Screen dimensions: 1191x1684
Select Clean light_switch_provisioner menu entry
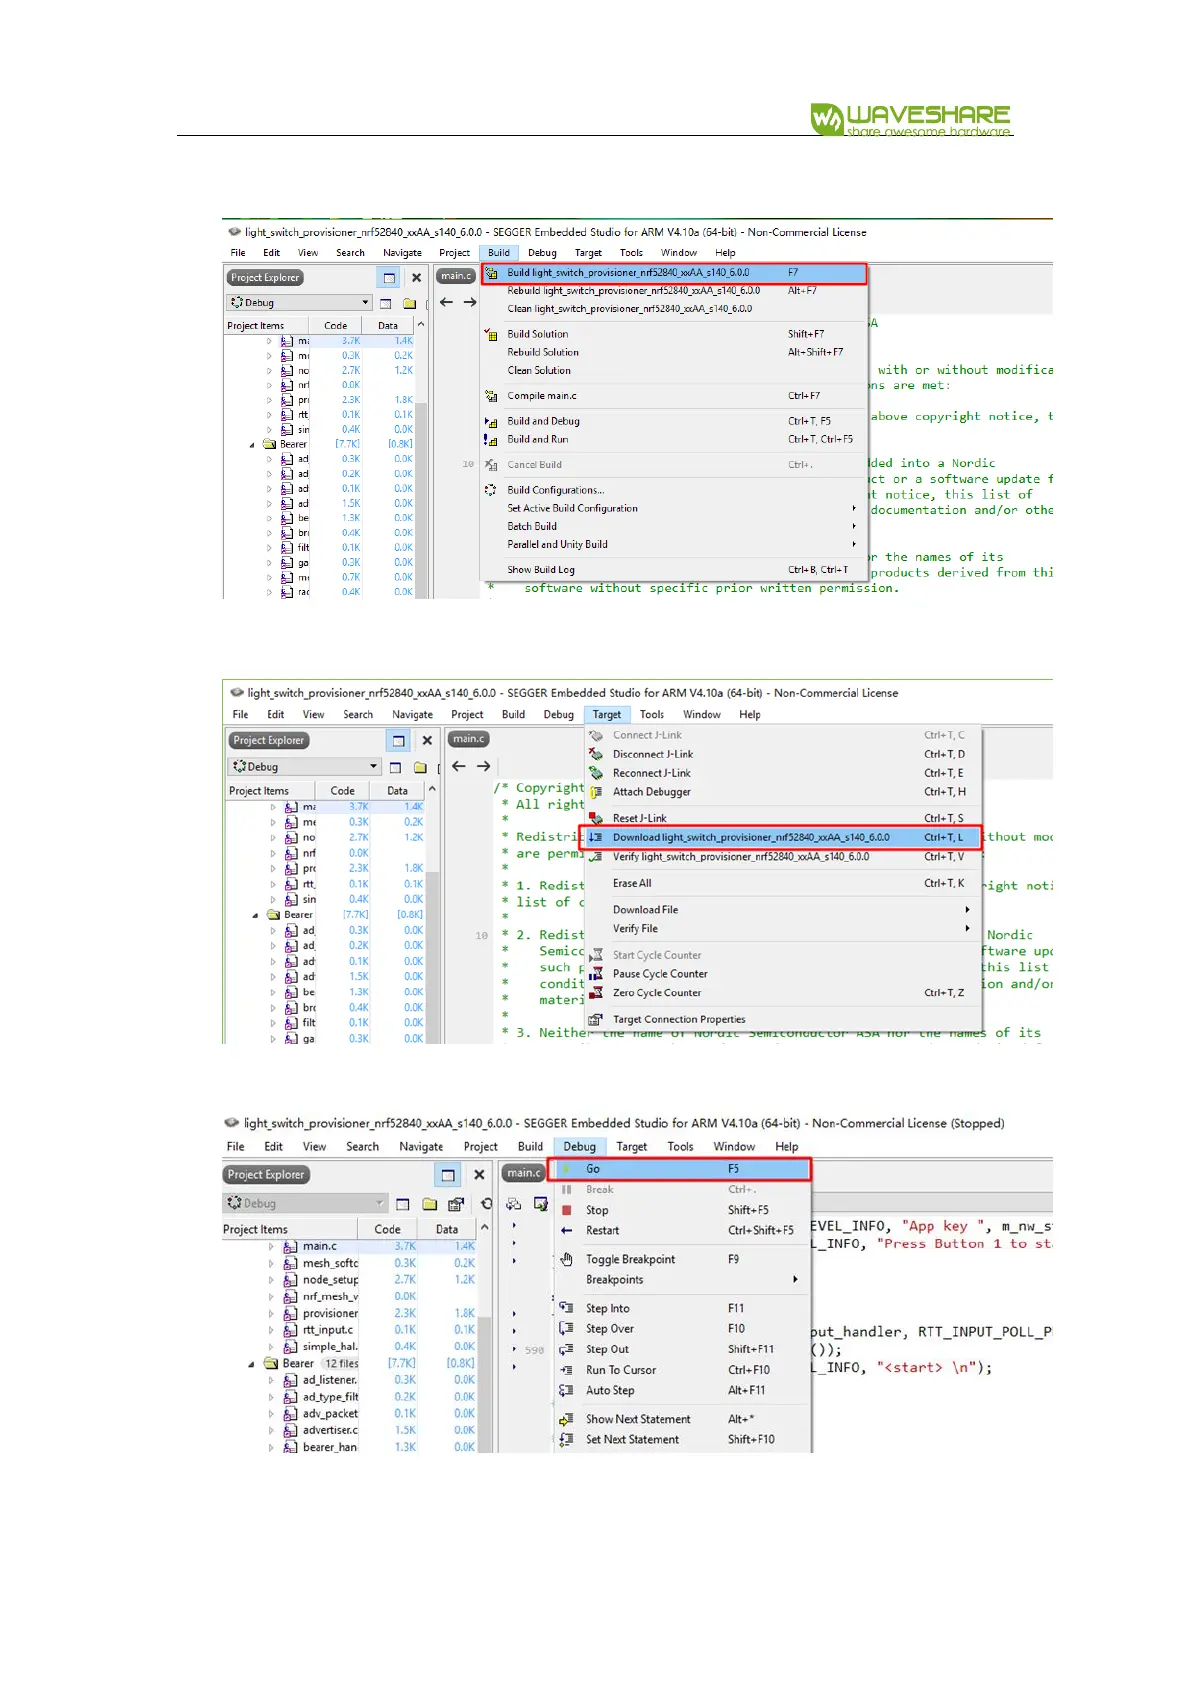click(x=674, y=309)
